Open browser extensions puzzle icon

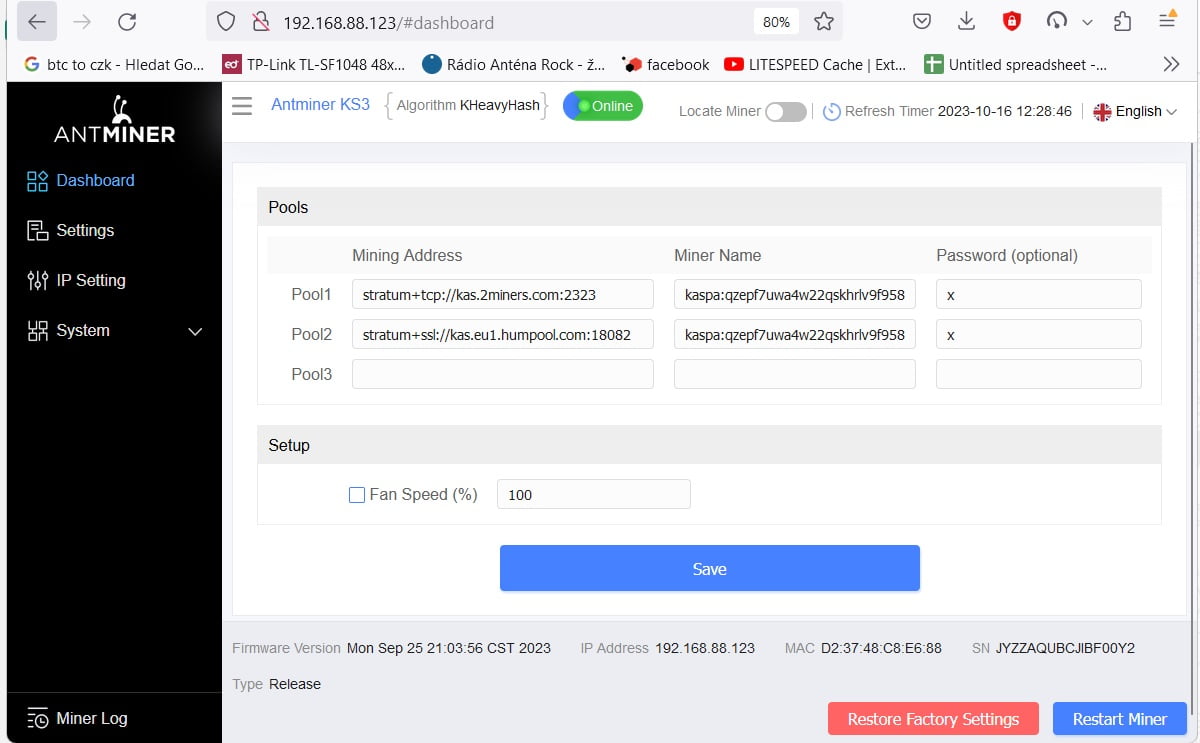pos(1122,22)
